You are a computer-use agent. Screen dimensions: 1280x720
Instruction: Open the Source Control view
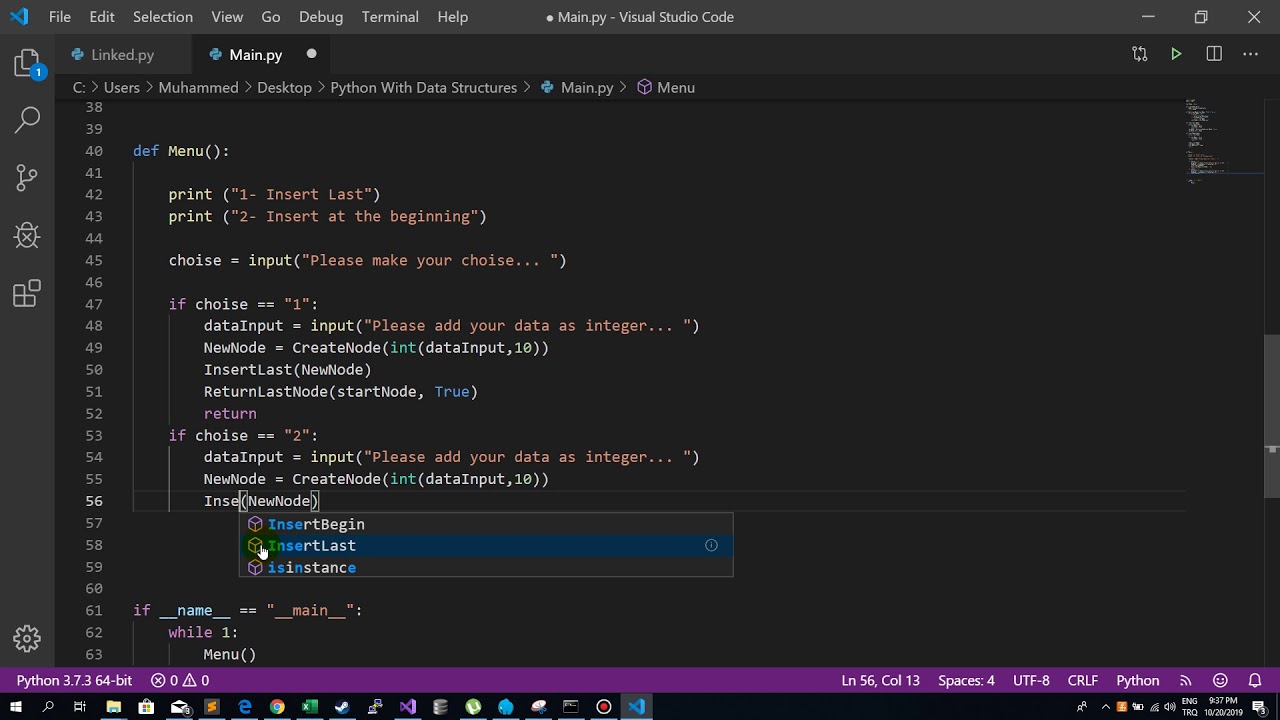(27, 178)
